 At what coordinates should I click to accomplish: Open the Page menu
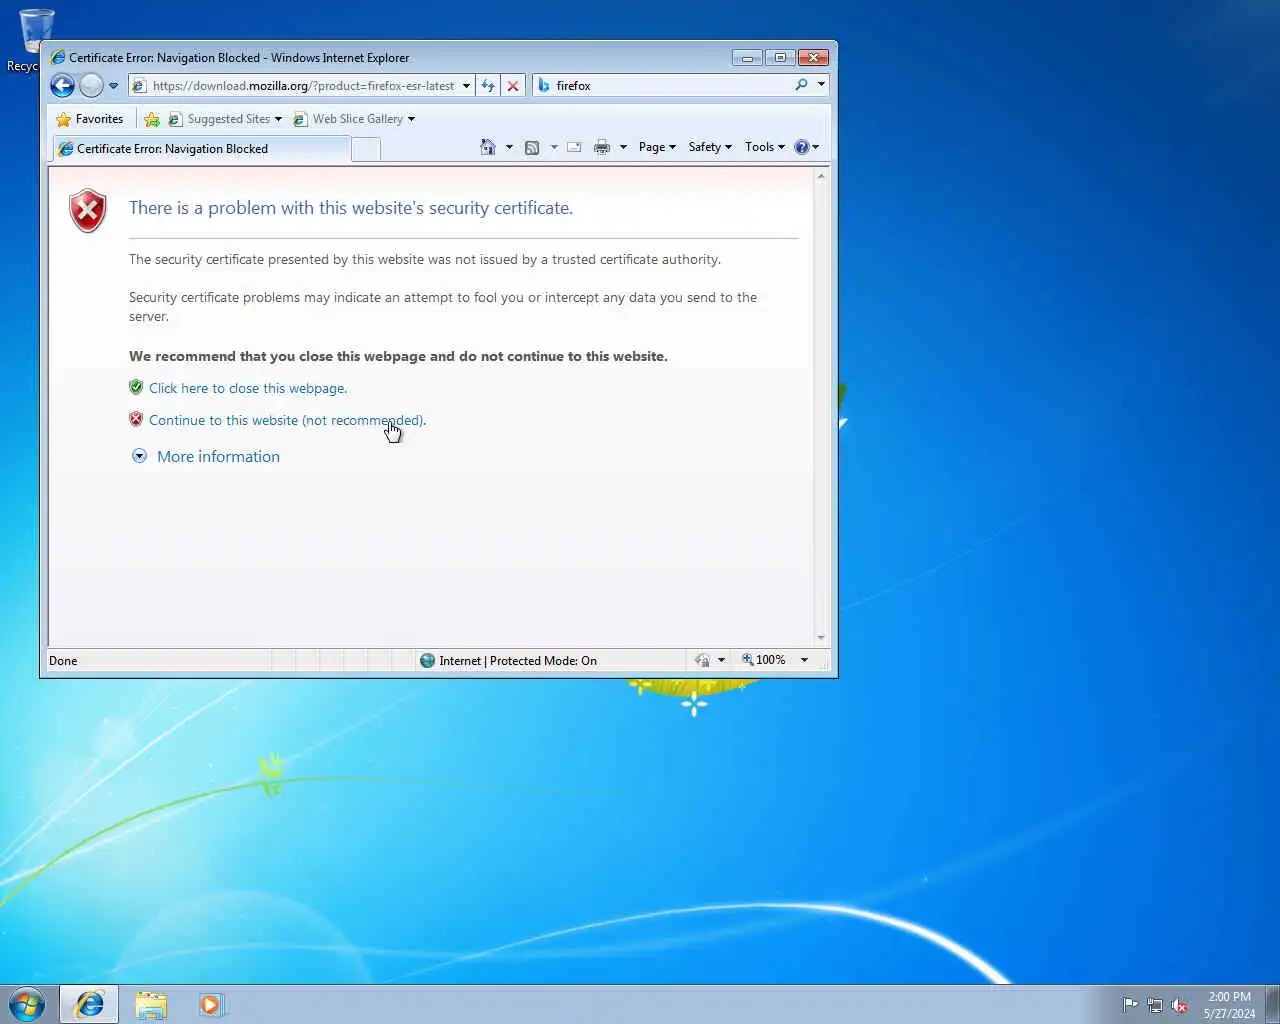tap(657, 147)
